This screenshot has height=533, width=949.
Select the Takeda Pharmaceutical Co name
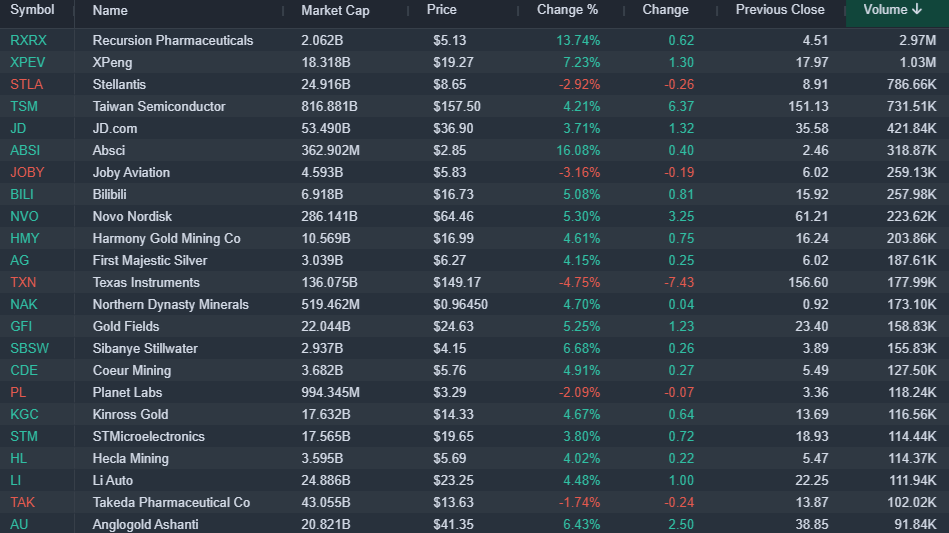pos(171,503)
